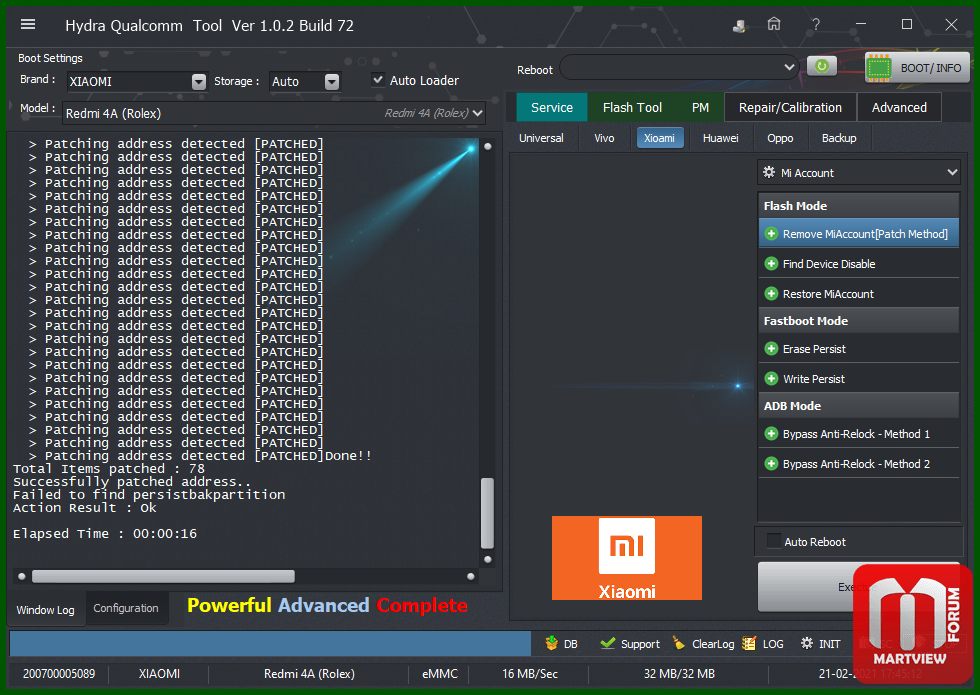The image size is (980, 695).
Task: Open the Huawei sub-tab
Action: (720, 138)
